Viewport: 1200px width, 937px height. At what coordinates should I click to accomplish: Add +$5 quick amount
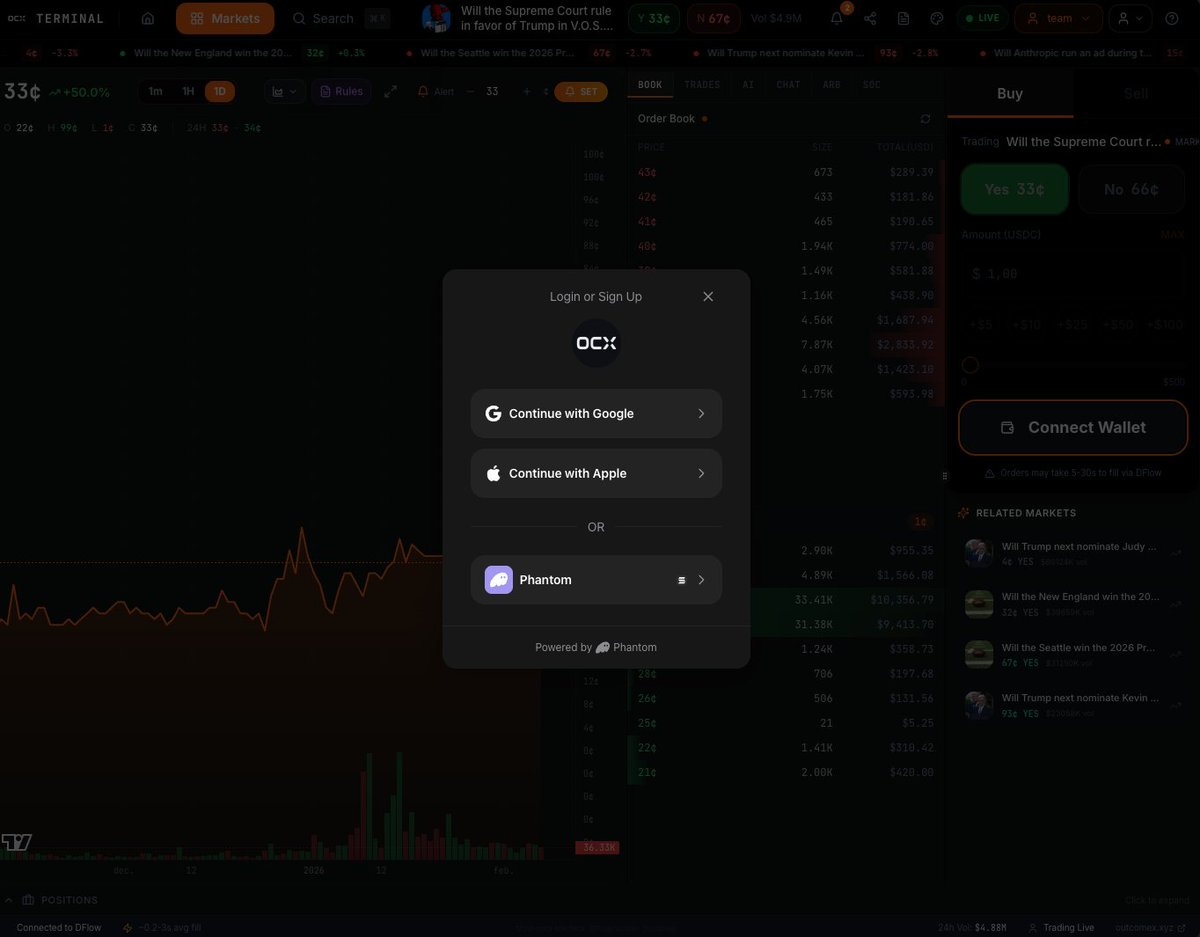pos(981,324)
